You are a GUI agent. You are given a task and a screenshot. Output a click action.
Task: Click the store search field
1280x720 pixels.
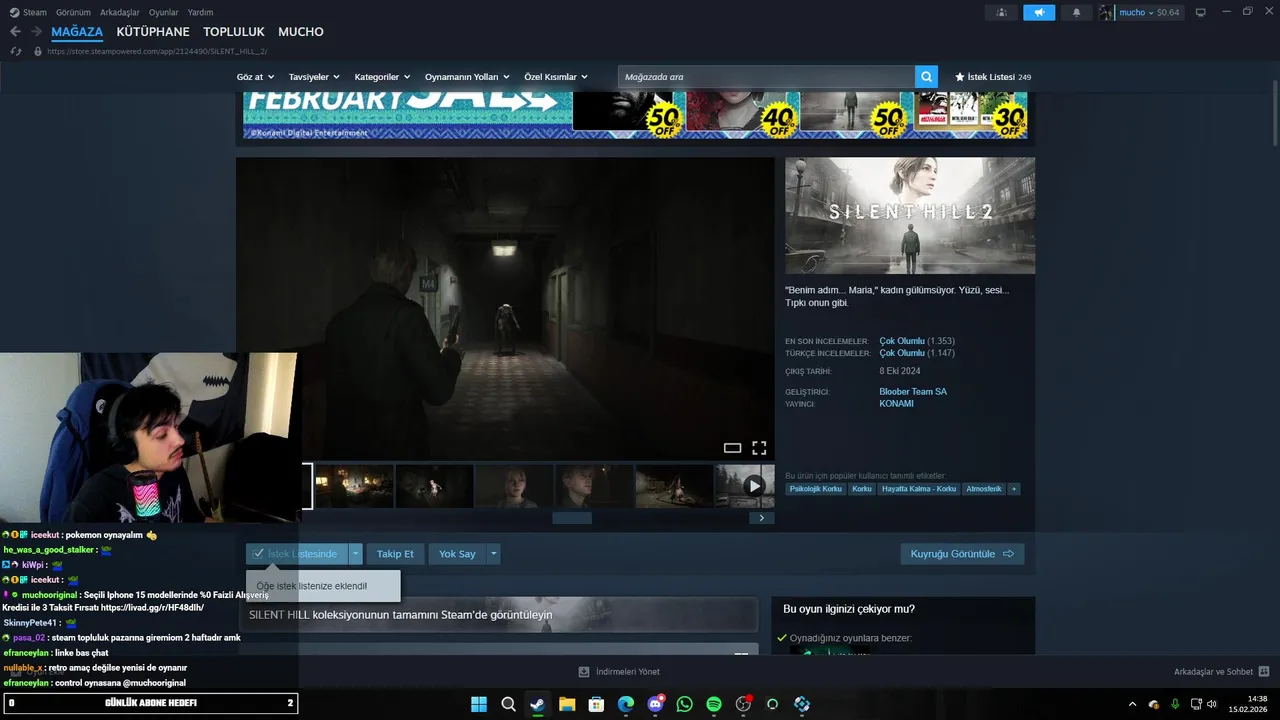[766, 77]
